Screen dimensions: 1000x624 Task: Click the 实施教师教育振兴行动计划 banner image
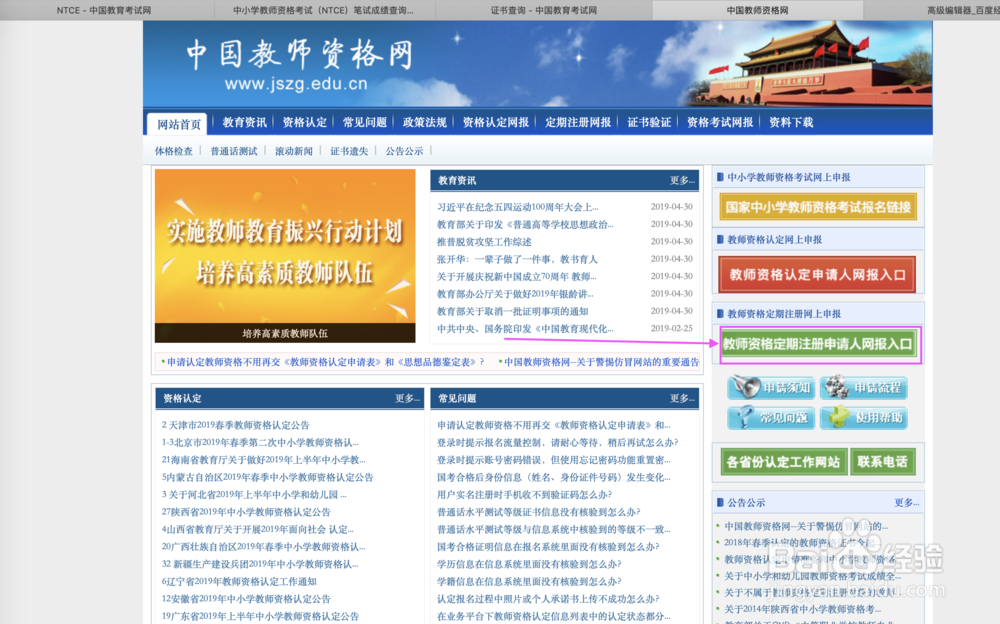point(285,256)
